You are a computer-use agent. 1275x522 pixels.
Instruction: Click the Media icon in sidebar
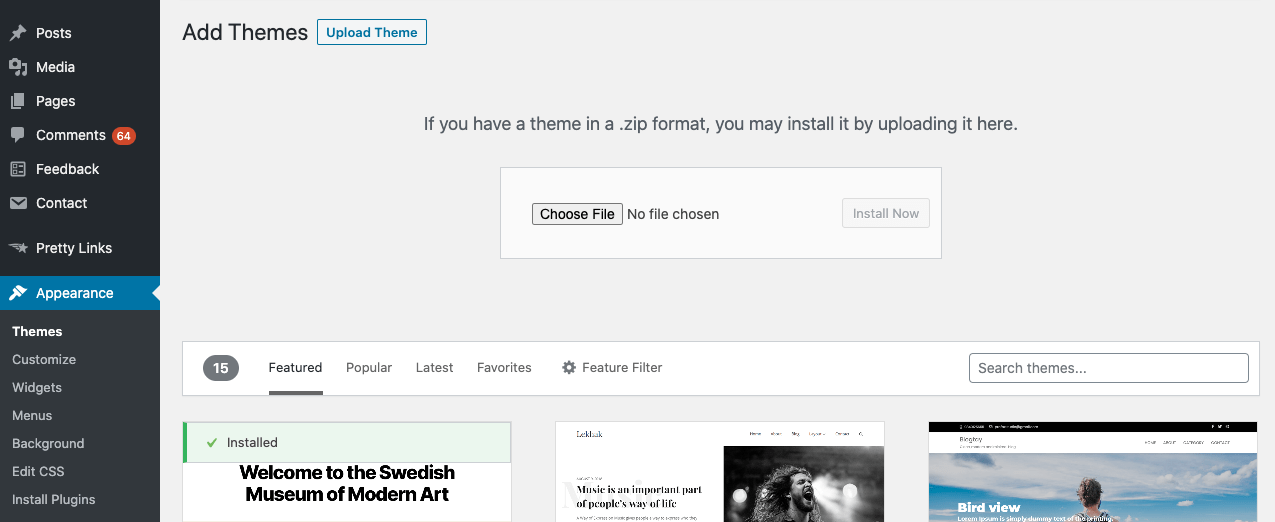(18, 67)
